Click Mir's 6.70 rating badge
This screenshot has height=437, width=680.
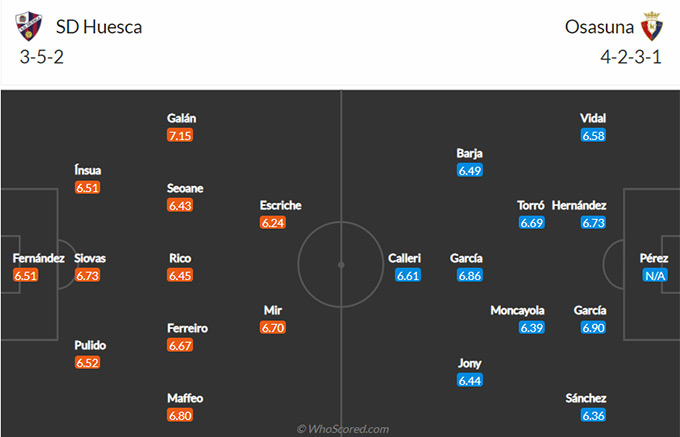pyautogui.click(x=273, y=327)
